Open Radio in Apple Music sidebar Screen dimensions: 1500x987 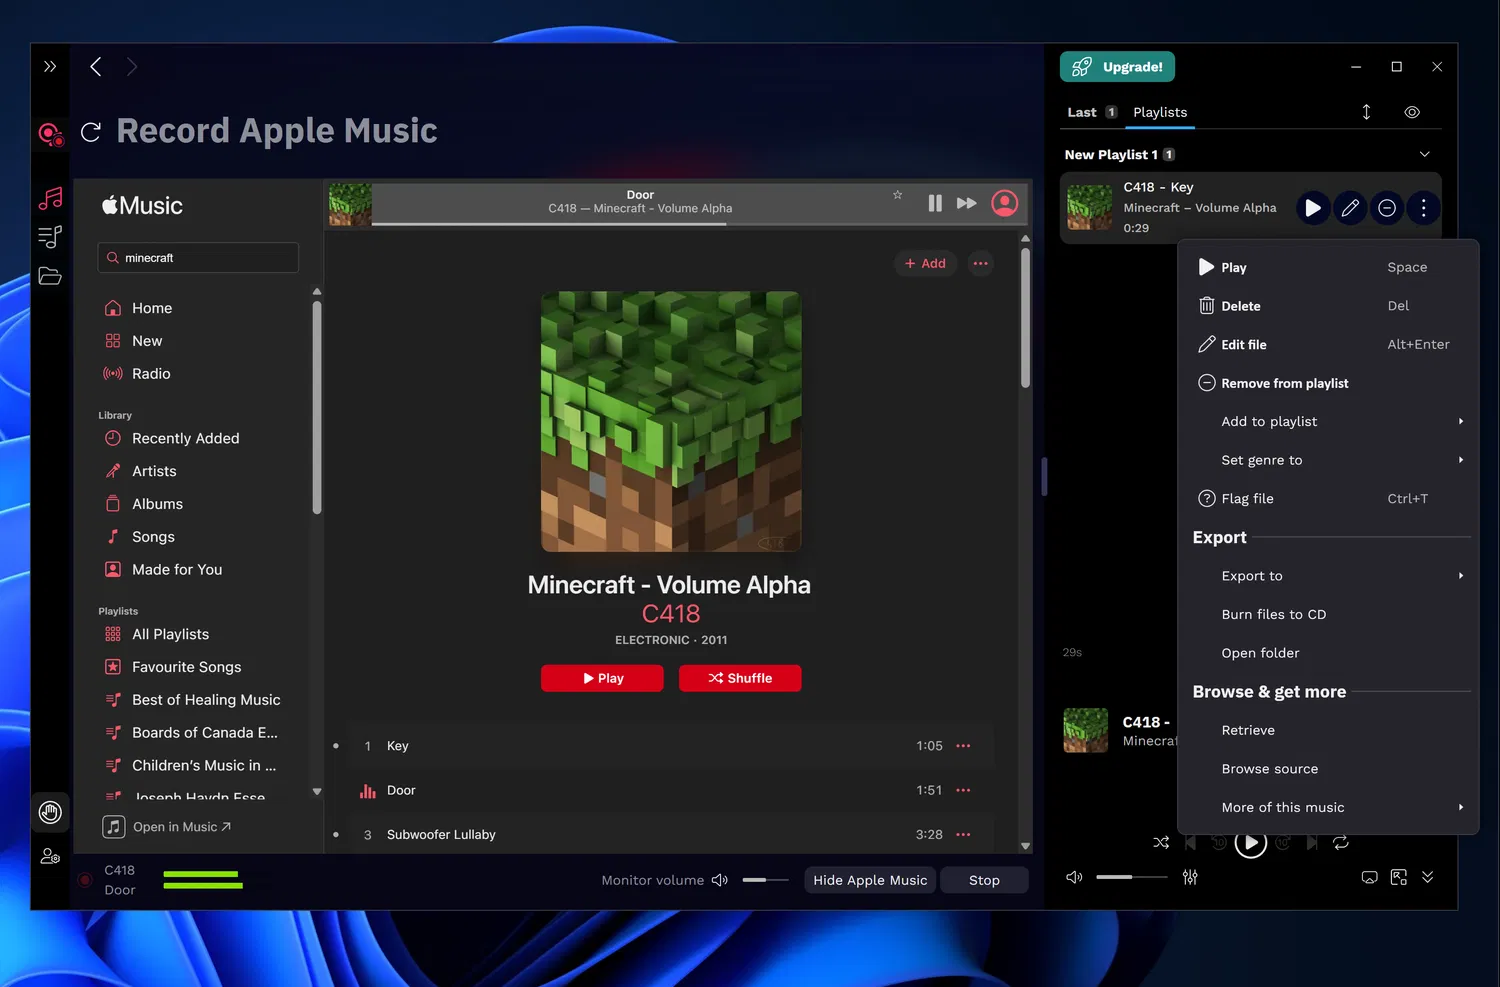point(151,374)
